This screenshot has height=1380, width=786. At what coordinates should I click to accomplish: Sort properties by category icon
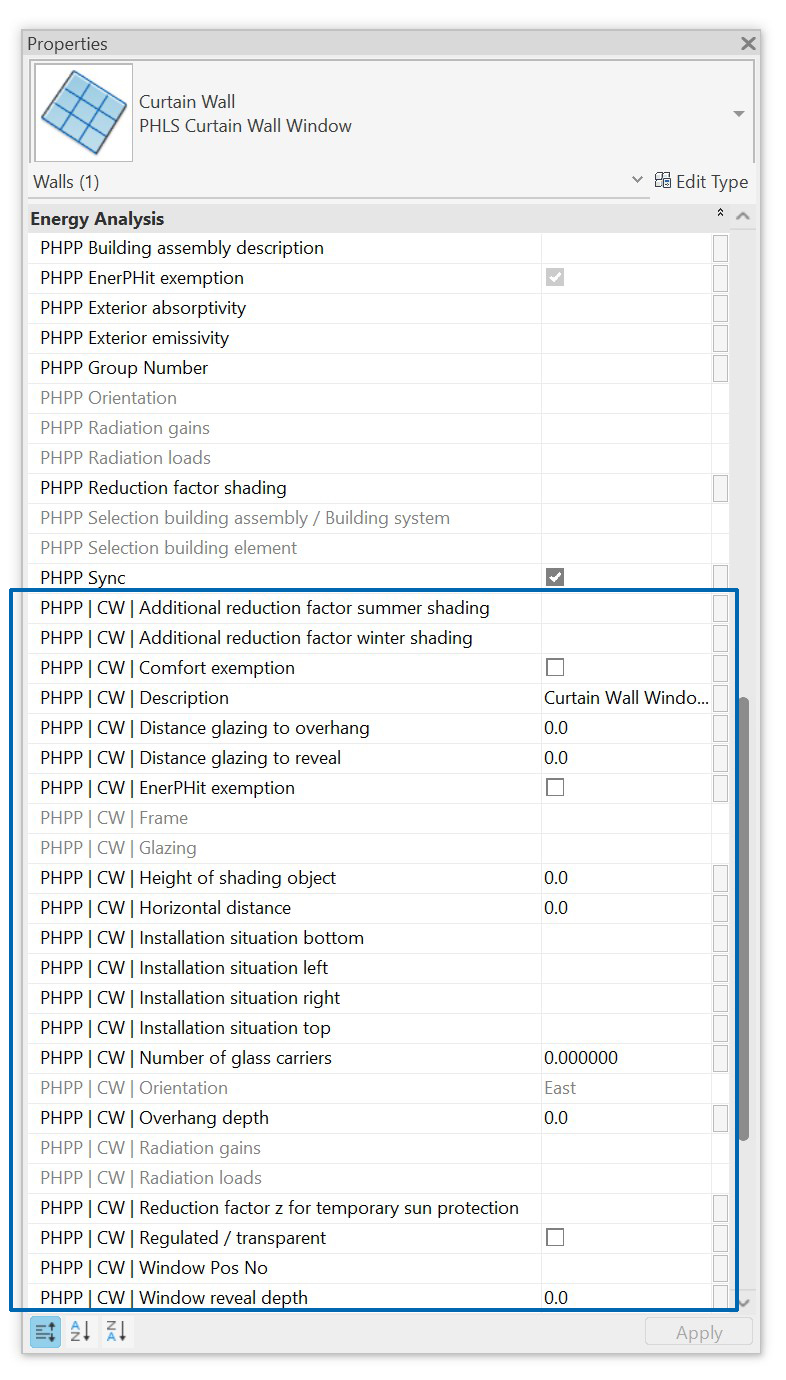pyautogui.click(x=45, y=1331)
